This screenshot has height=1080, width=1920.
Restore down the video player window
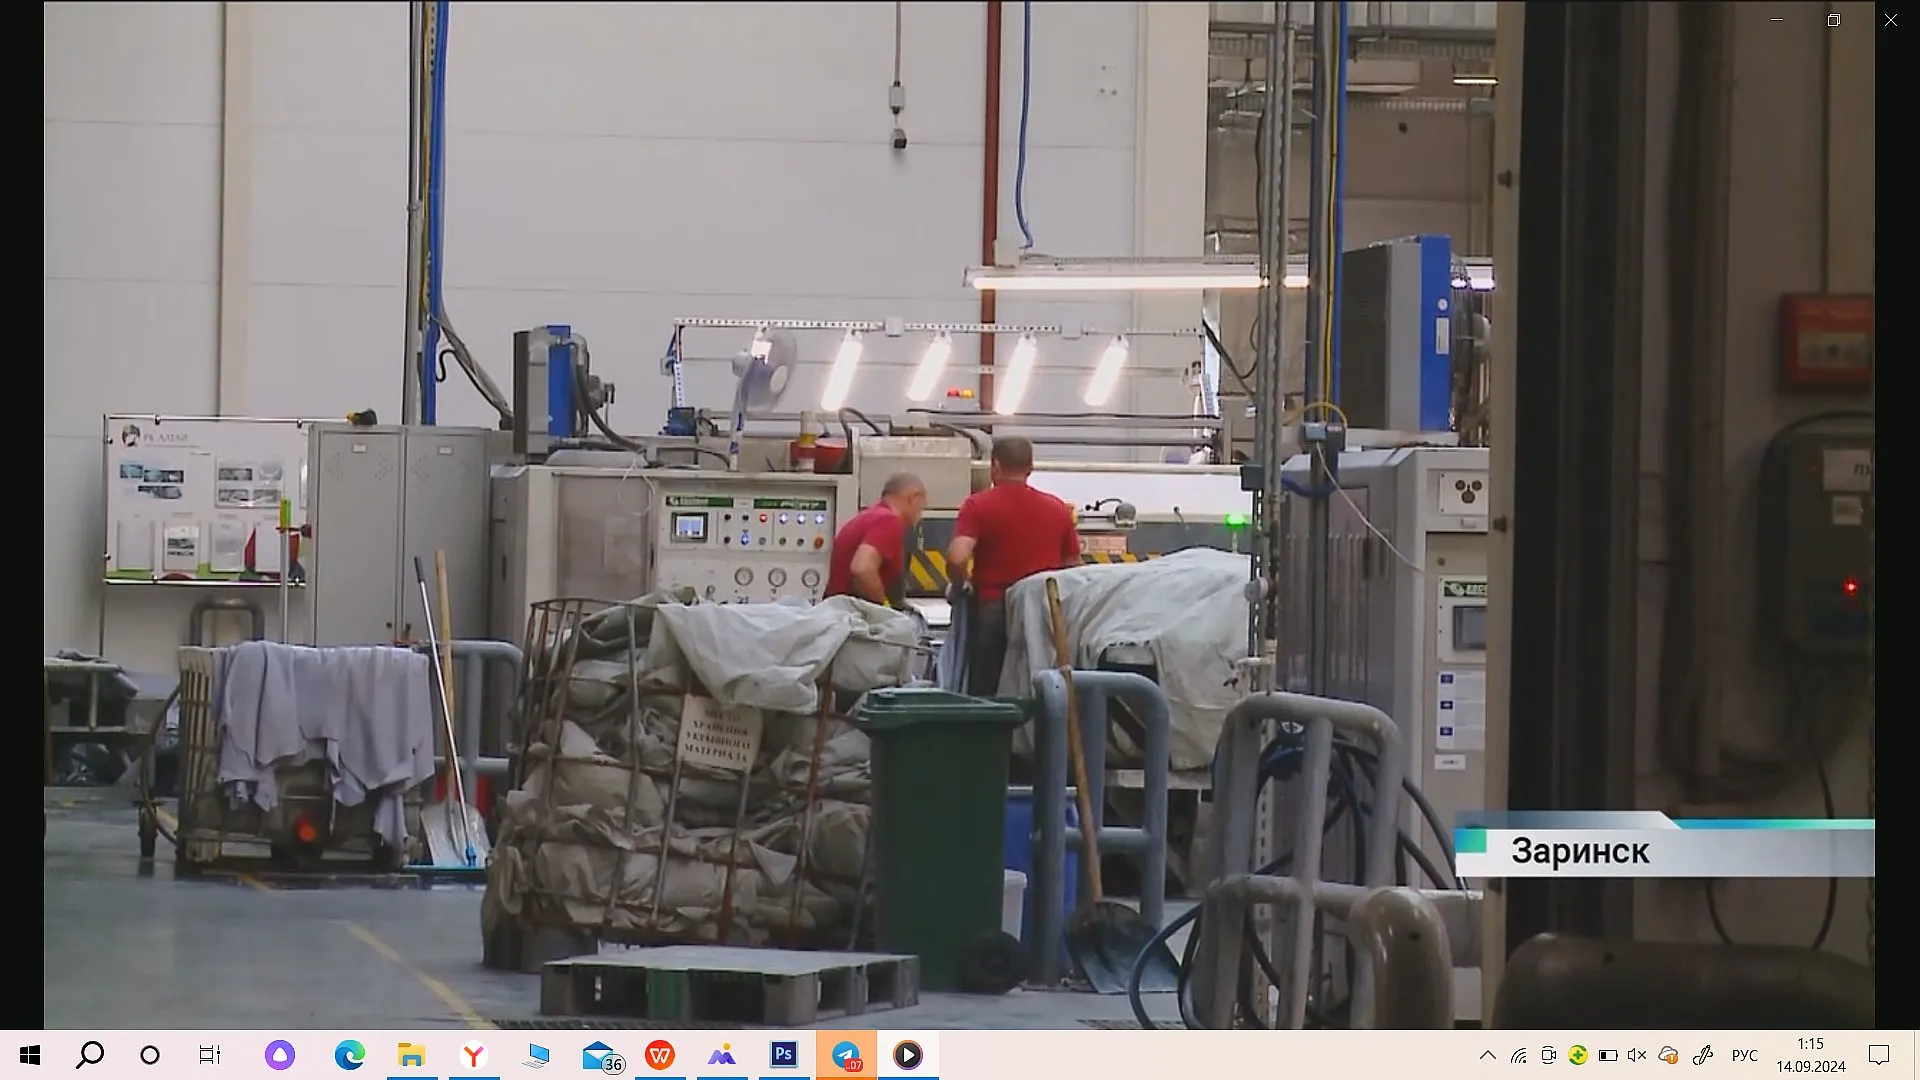coord(1834,20)
